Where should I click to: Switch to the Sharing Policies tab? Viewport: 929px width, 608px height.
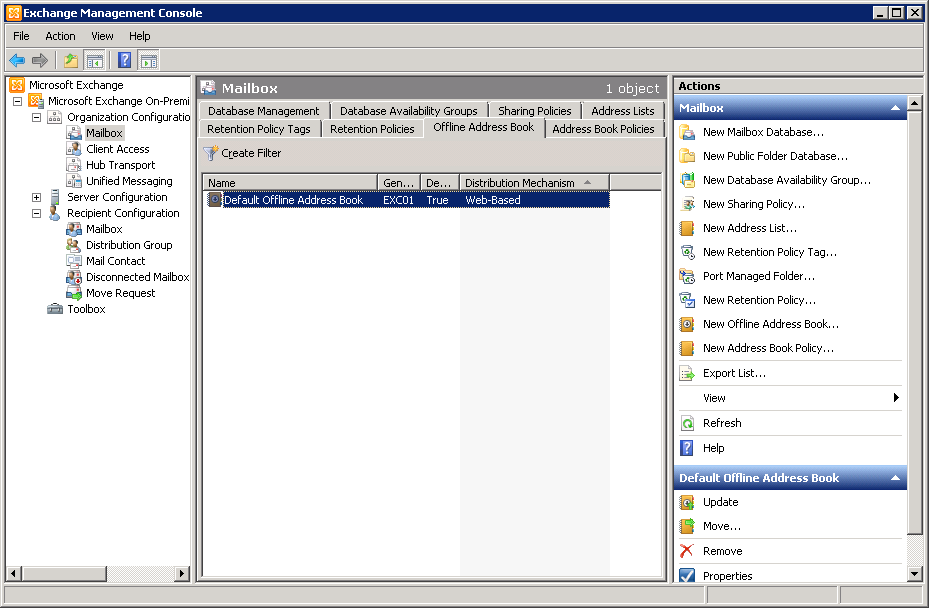tap(534, 111)
